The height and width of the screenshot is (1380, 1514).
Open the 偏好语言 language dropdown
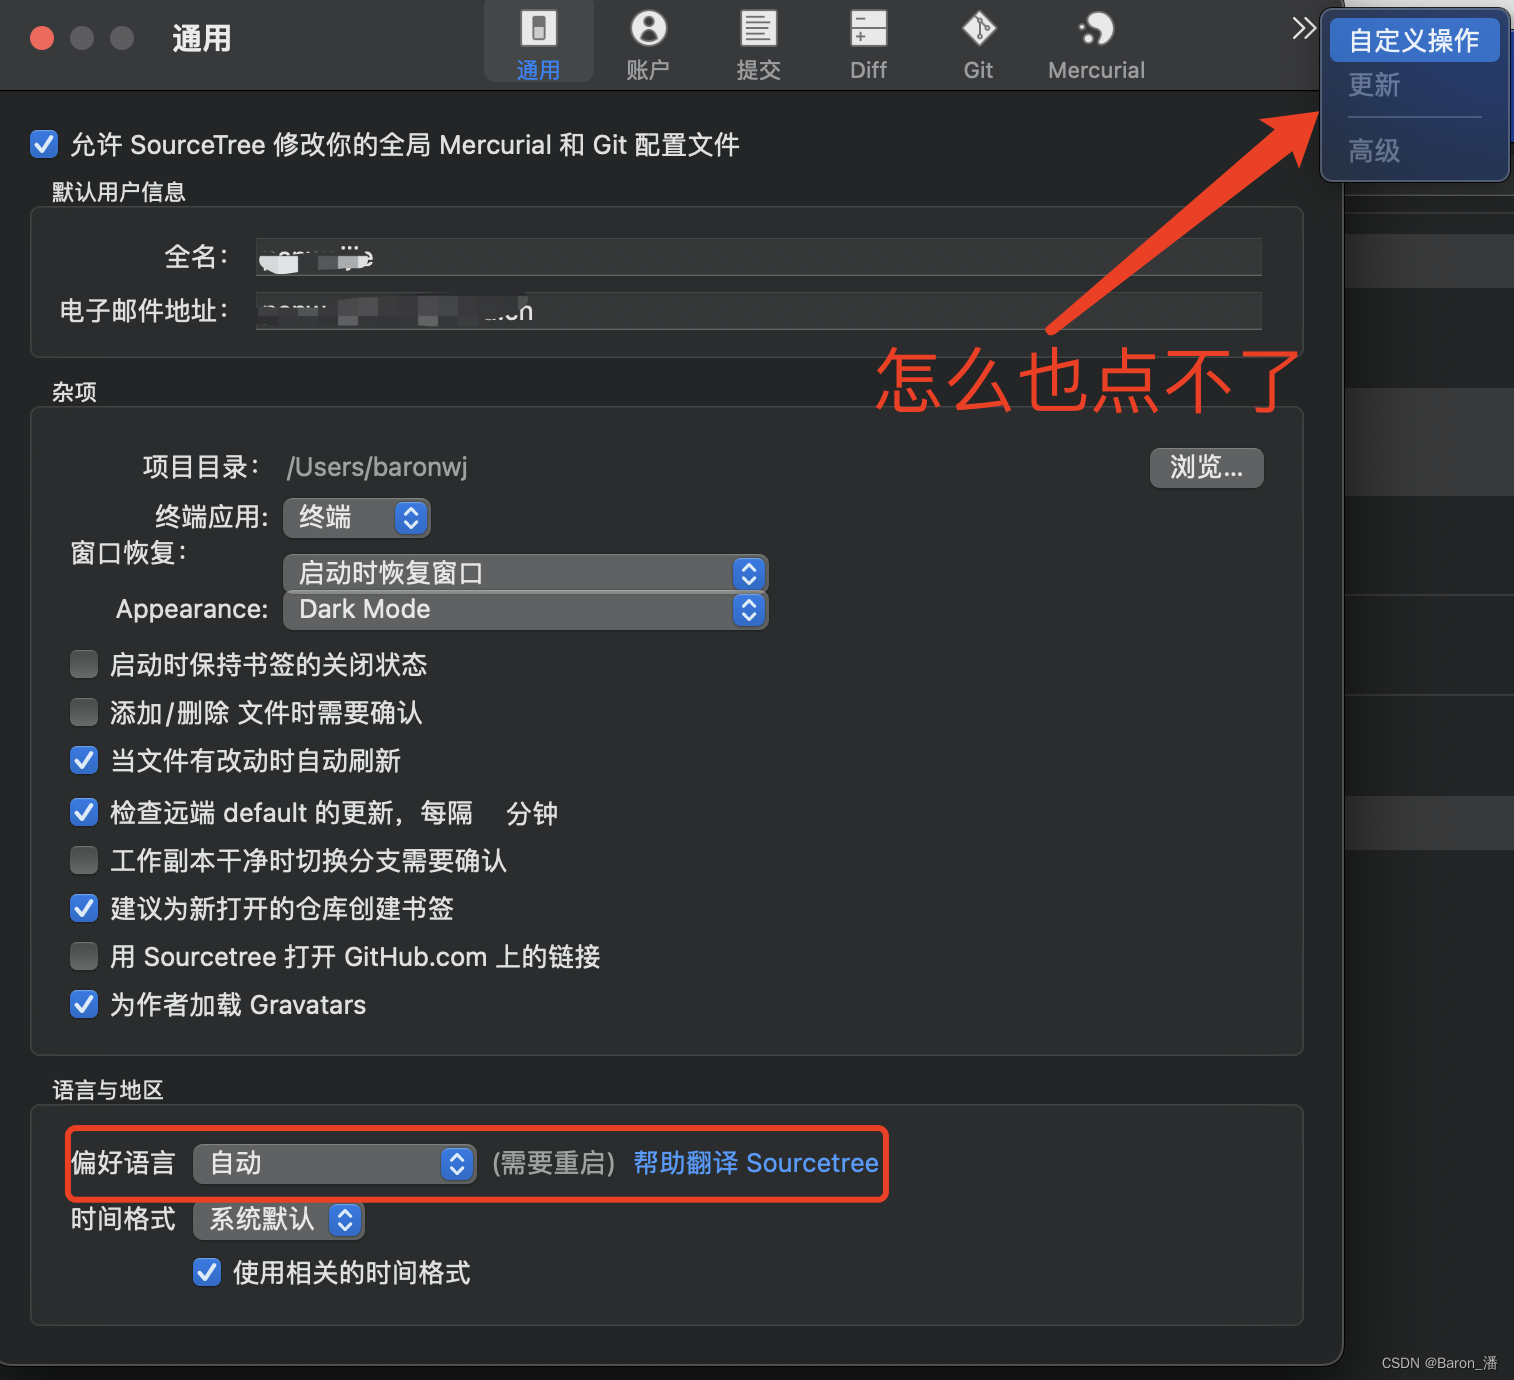pos(334,1163)
